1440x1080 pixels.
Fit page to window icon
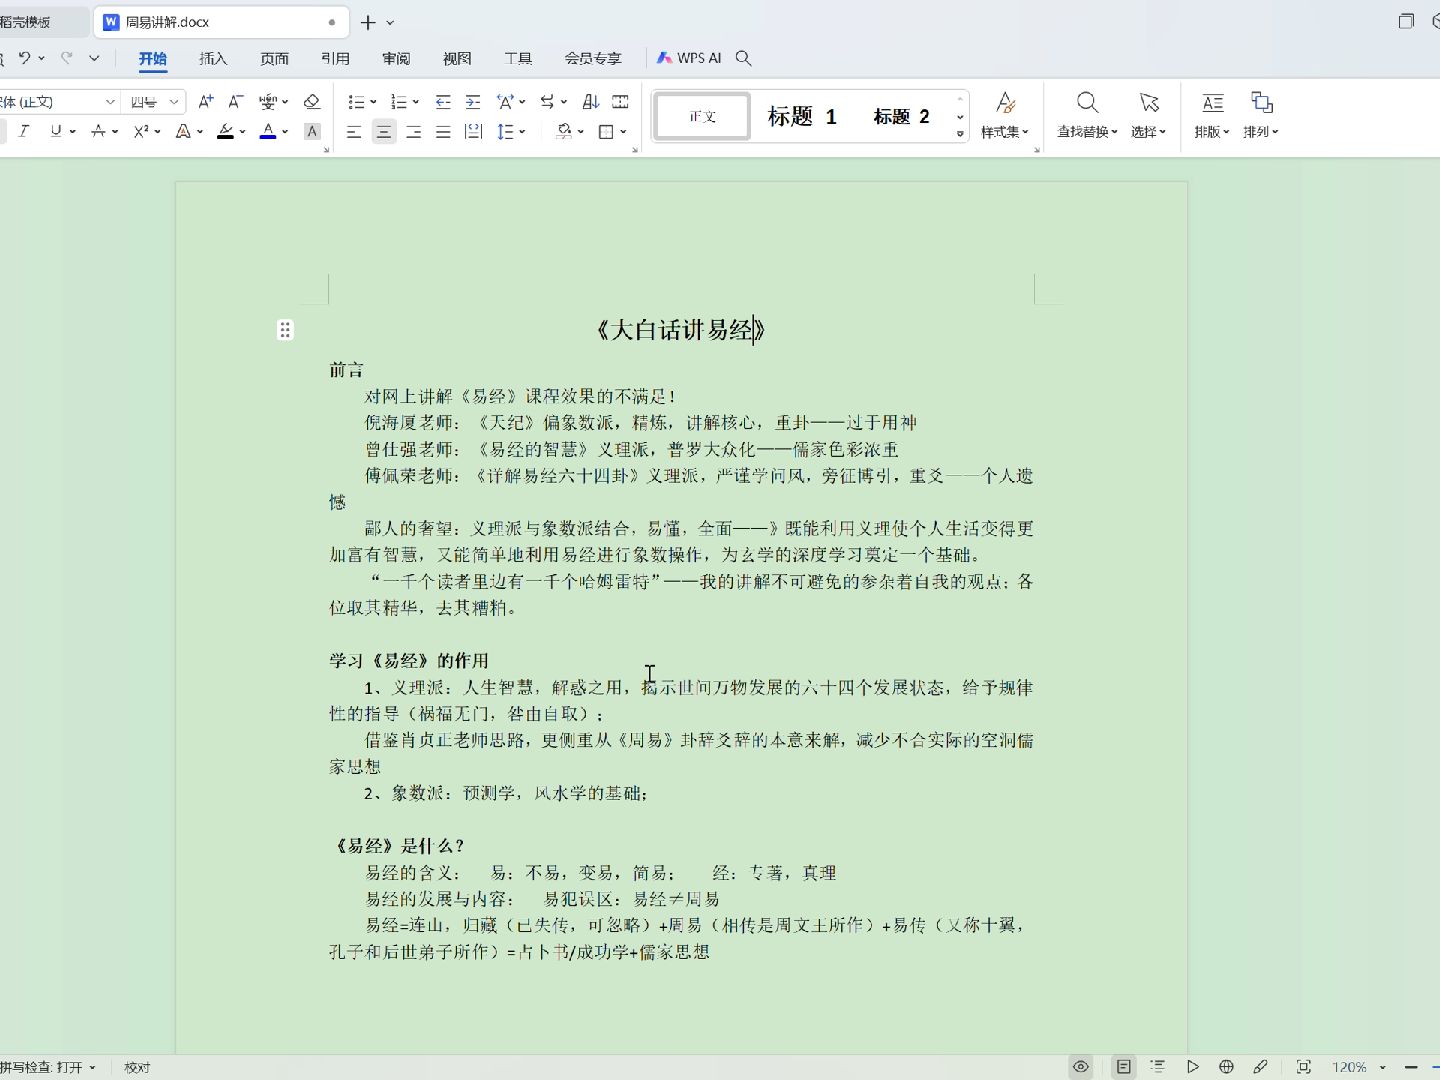(x=1303, y=1067)
